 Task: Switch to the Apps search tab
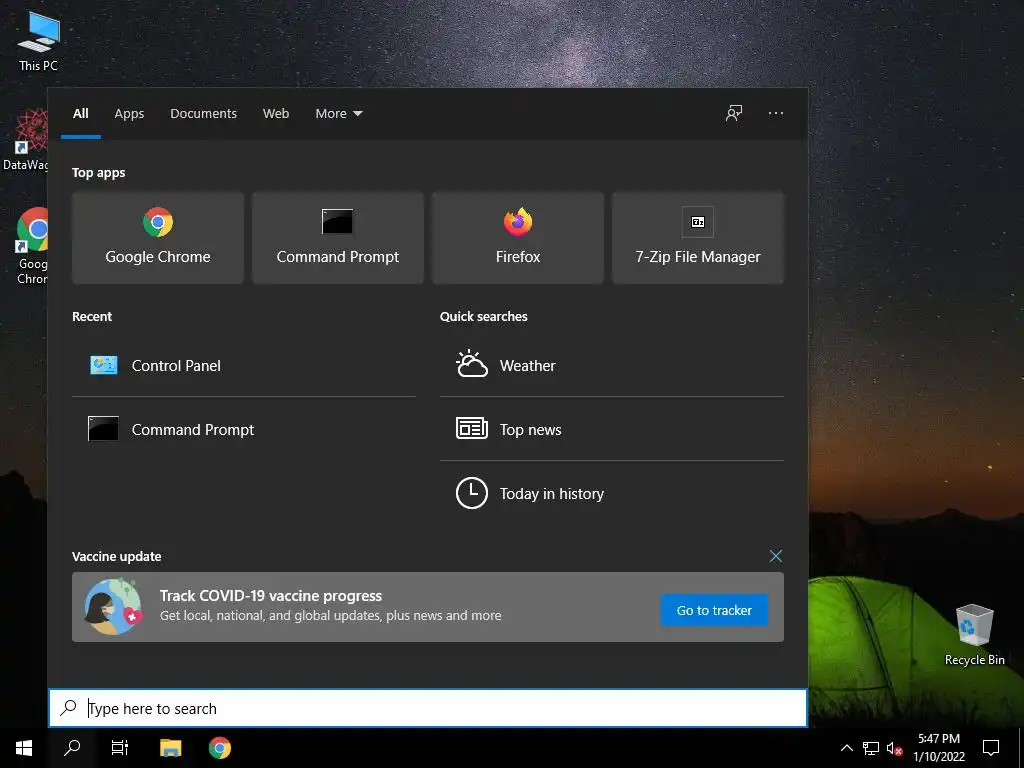(x=129, y=114)
